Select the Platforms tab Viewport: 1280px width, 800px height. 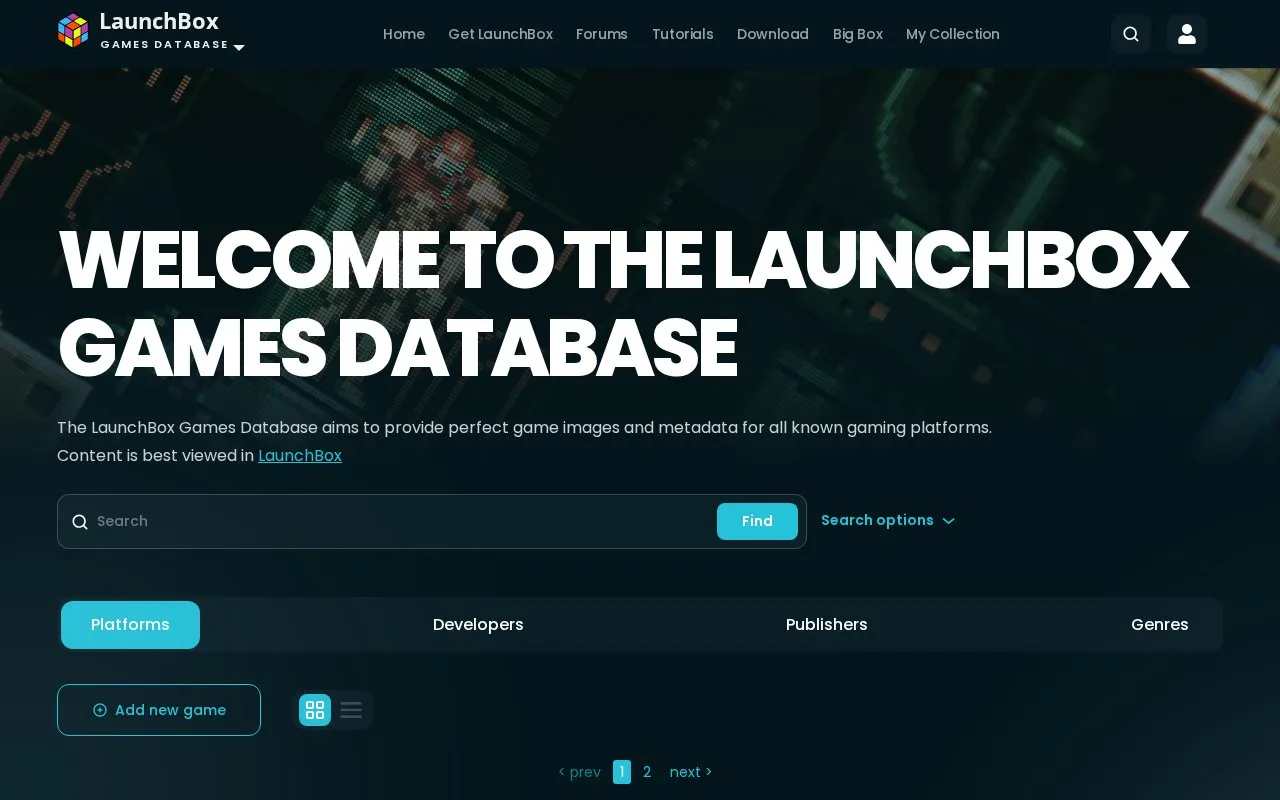click(130, 625)
